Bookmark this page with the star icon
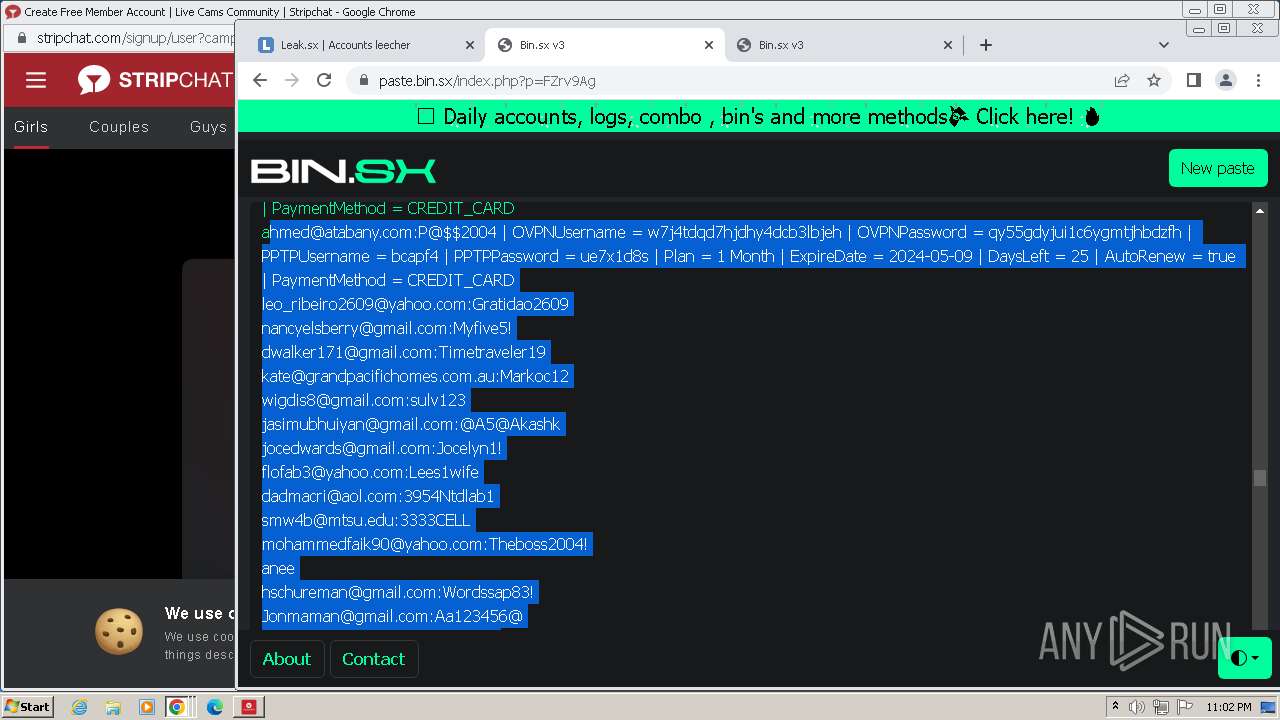 coord(1154,80)
